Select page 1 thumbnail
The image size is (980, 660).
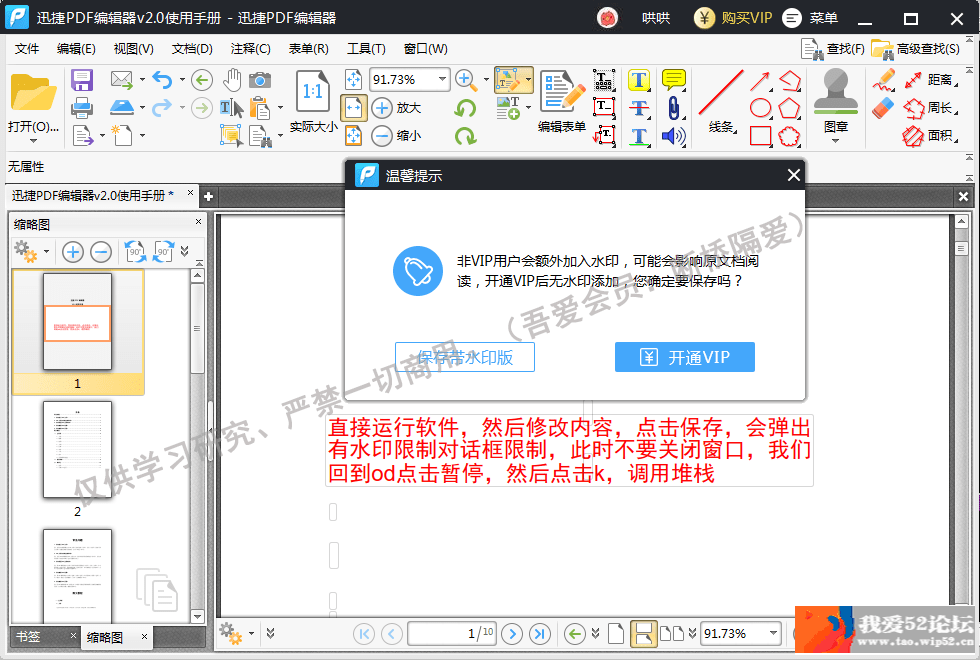(78, 321)
